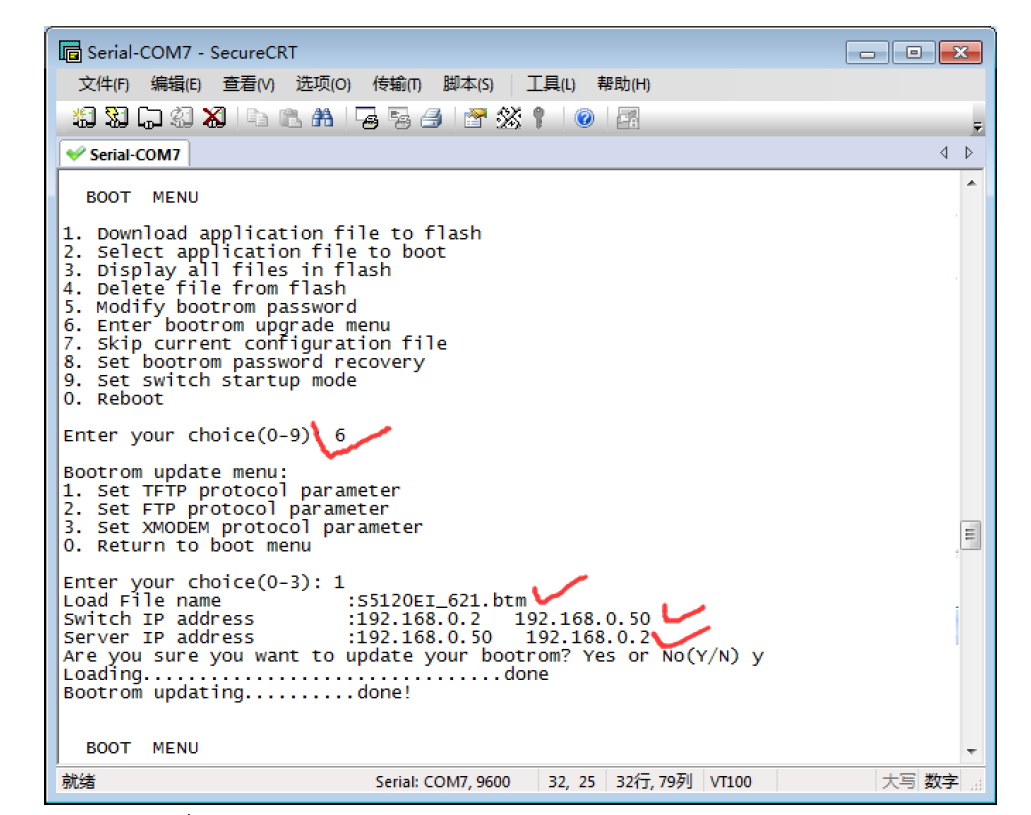Click the scrollbar down arrow
The width and height of the screenshot is (1031, 815).
[x=971, y=751]
